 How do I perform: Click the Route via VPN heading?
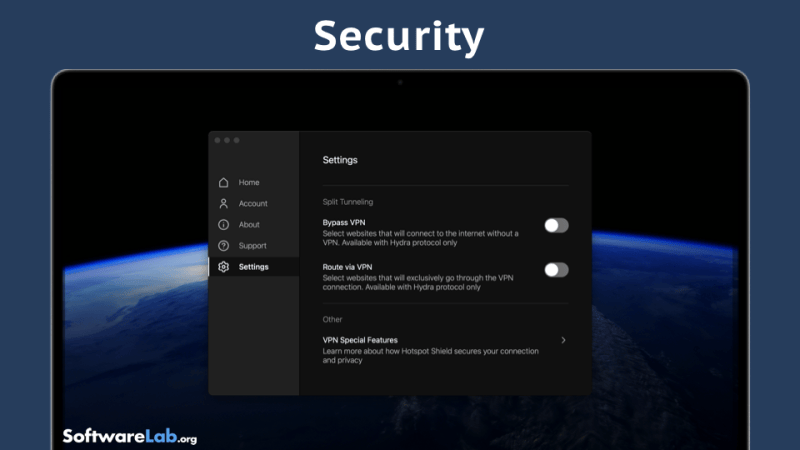(347, 267)
